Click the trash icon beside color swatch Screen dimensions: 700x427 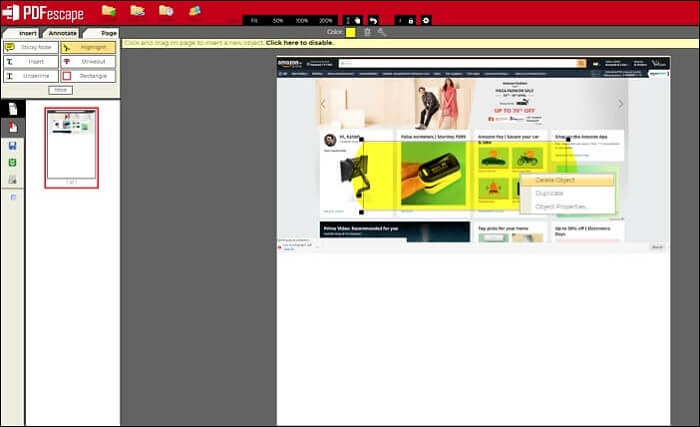click(x=367, y=32)
